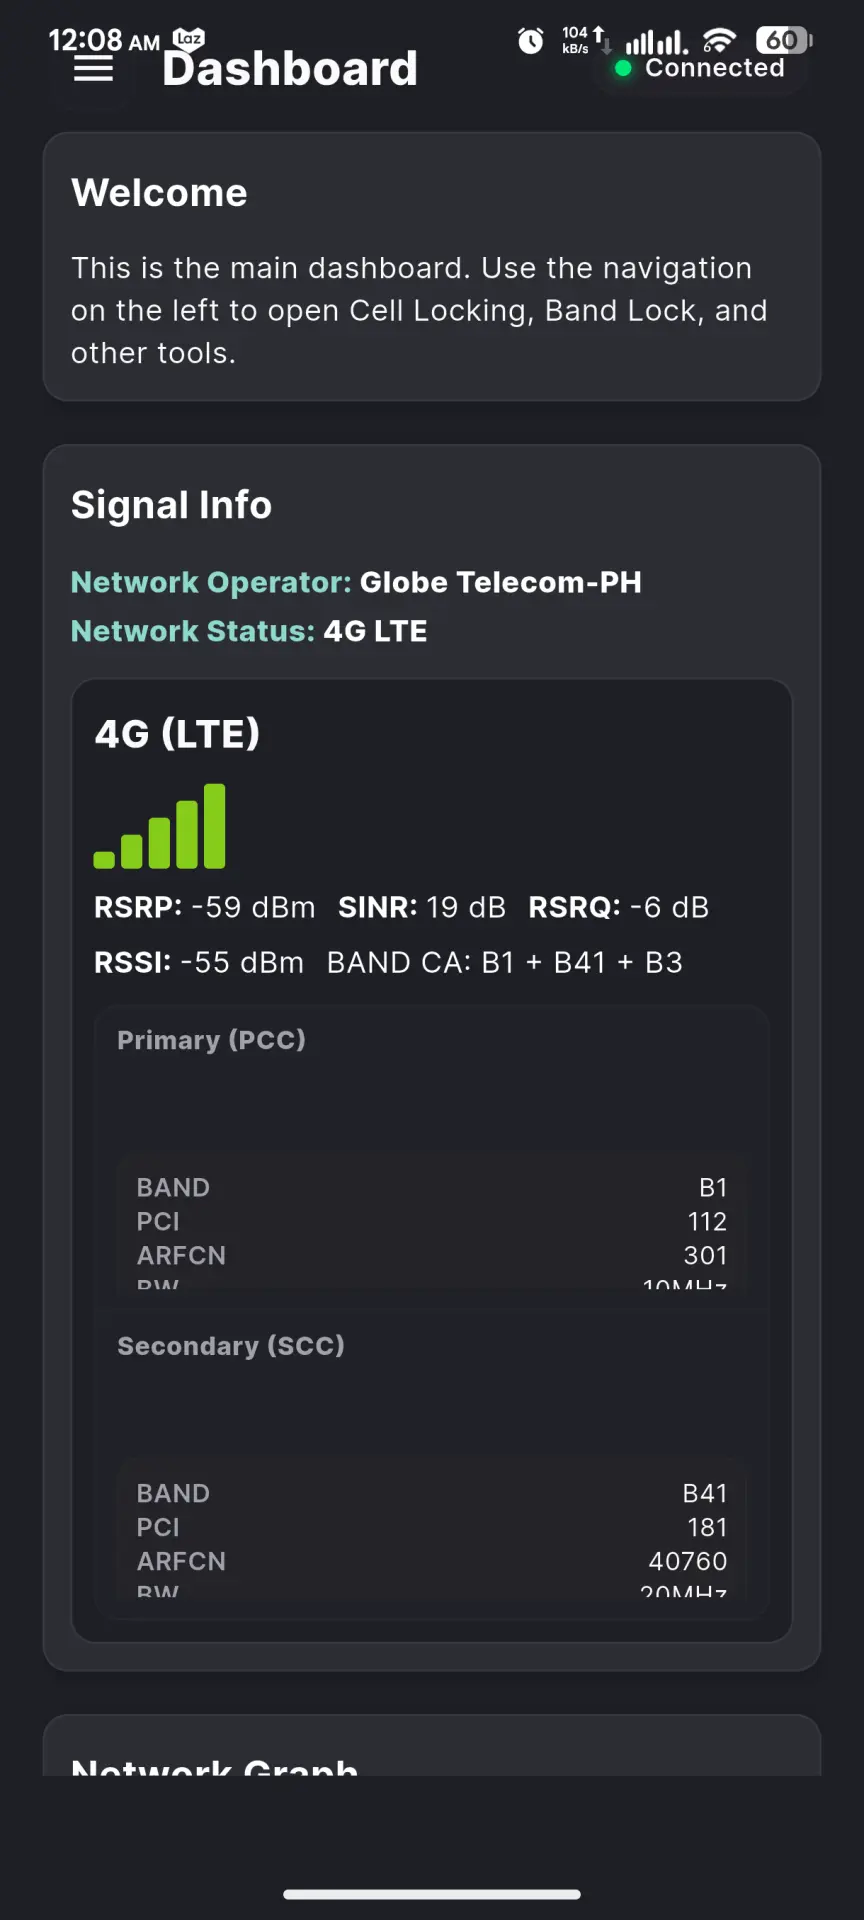Tap the Signal Info heading
Screen dimensions: 864x1920
(171, 505)
